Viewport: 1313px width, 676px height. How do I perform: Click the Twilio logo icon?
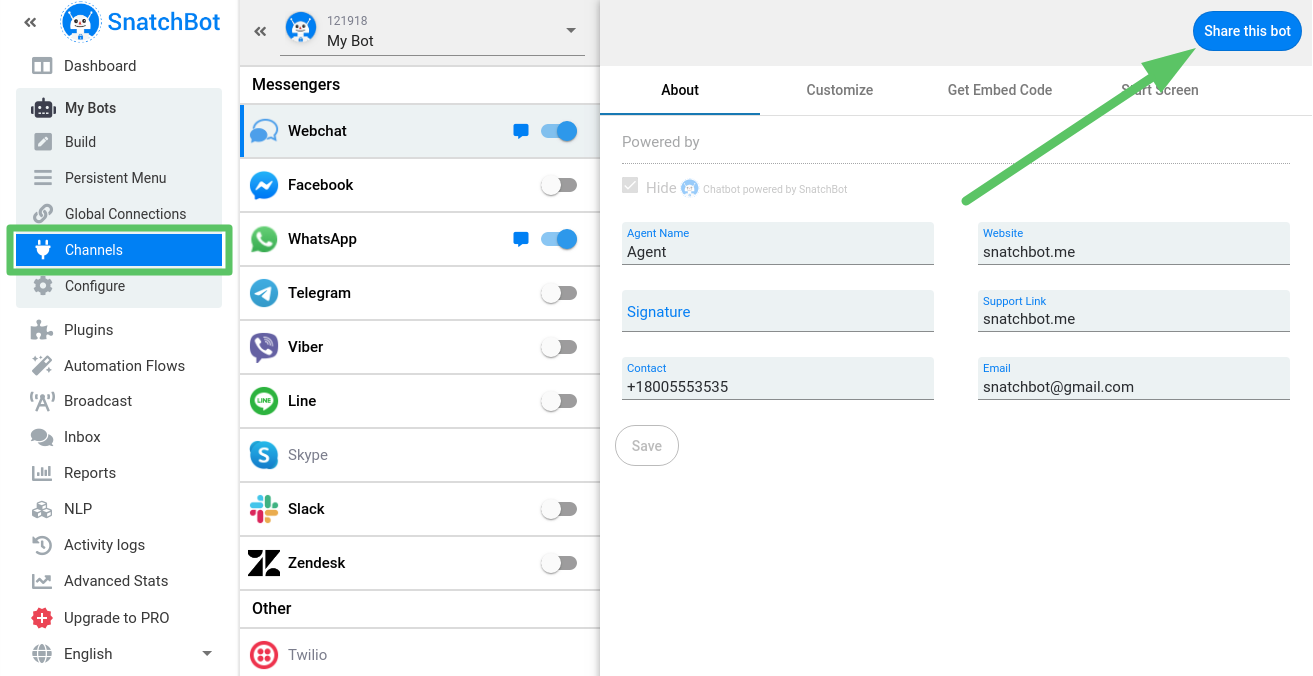tap(264, 655)
